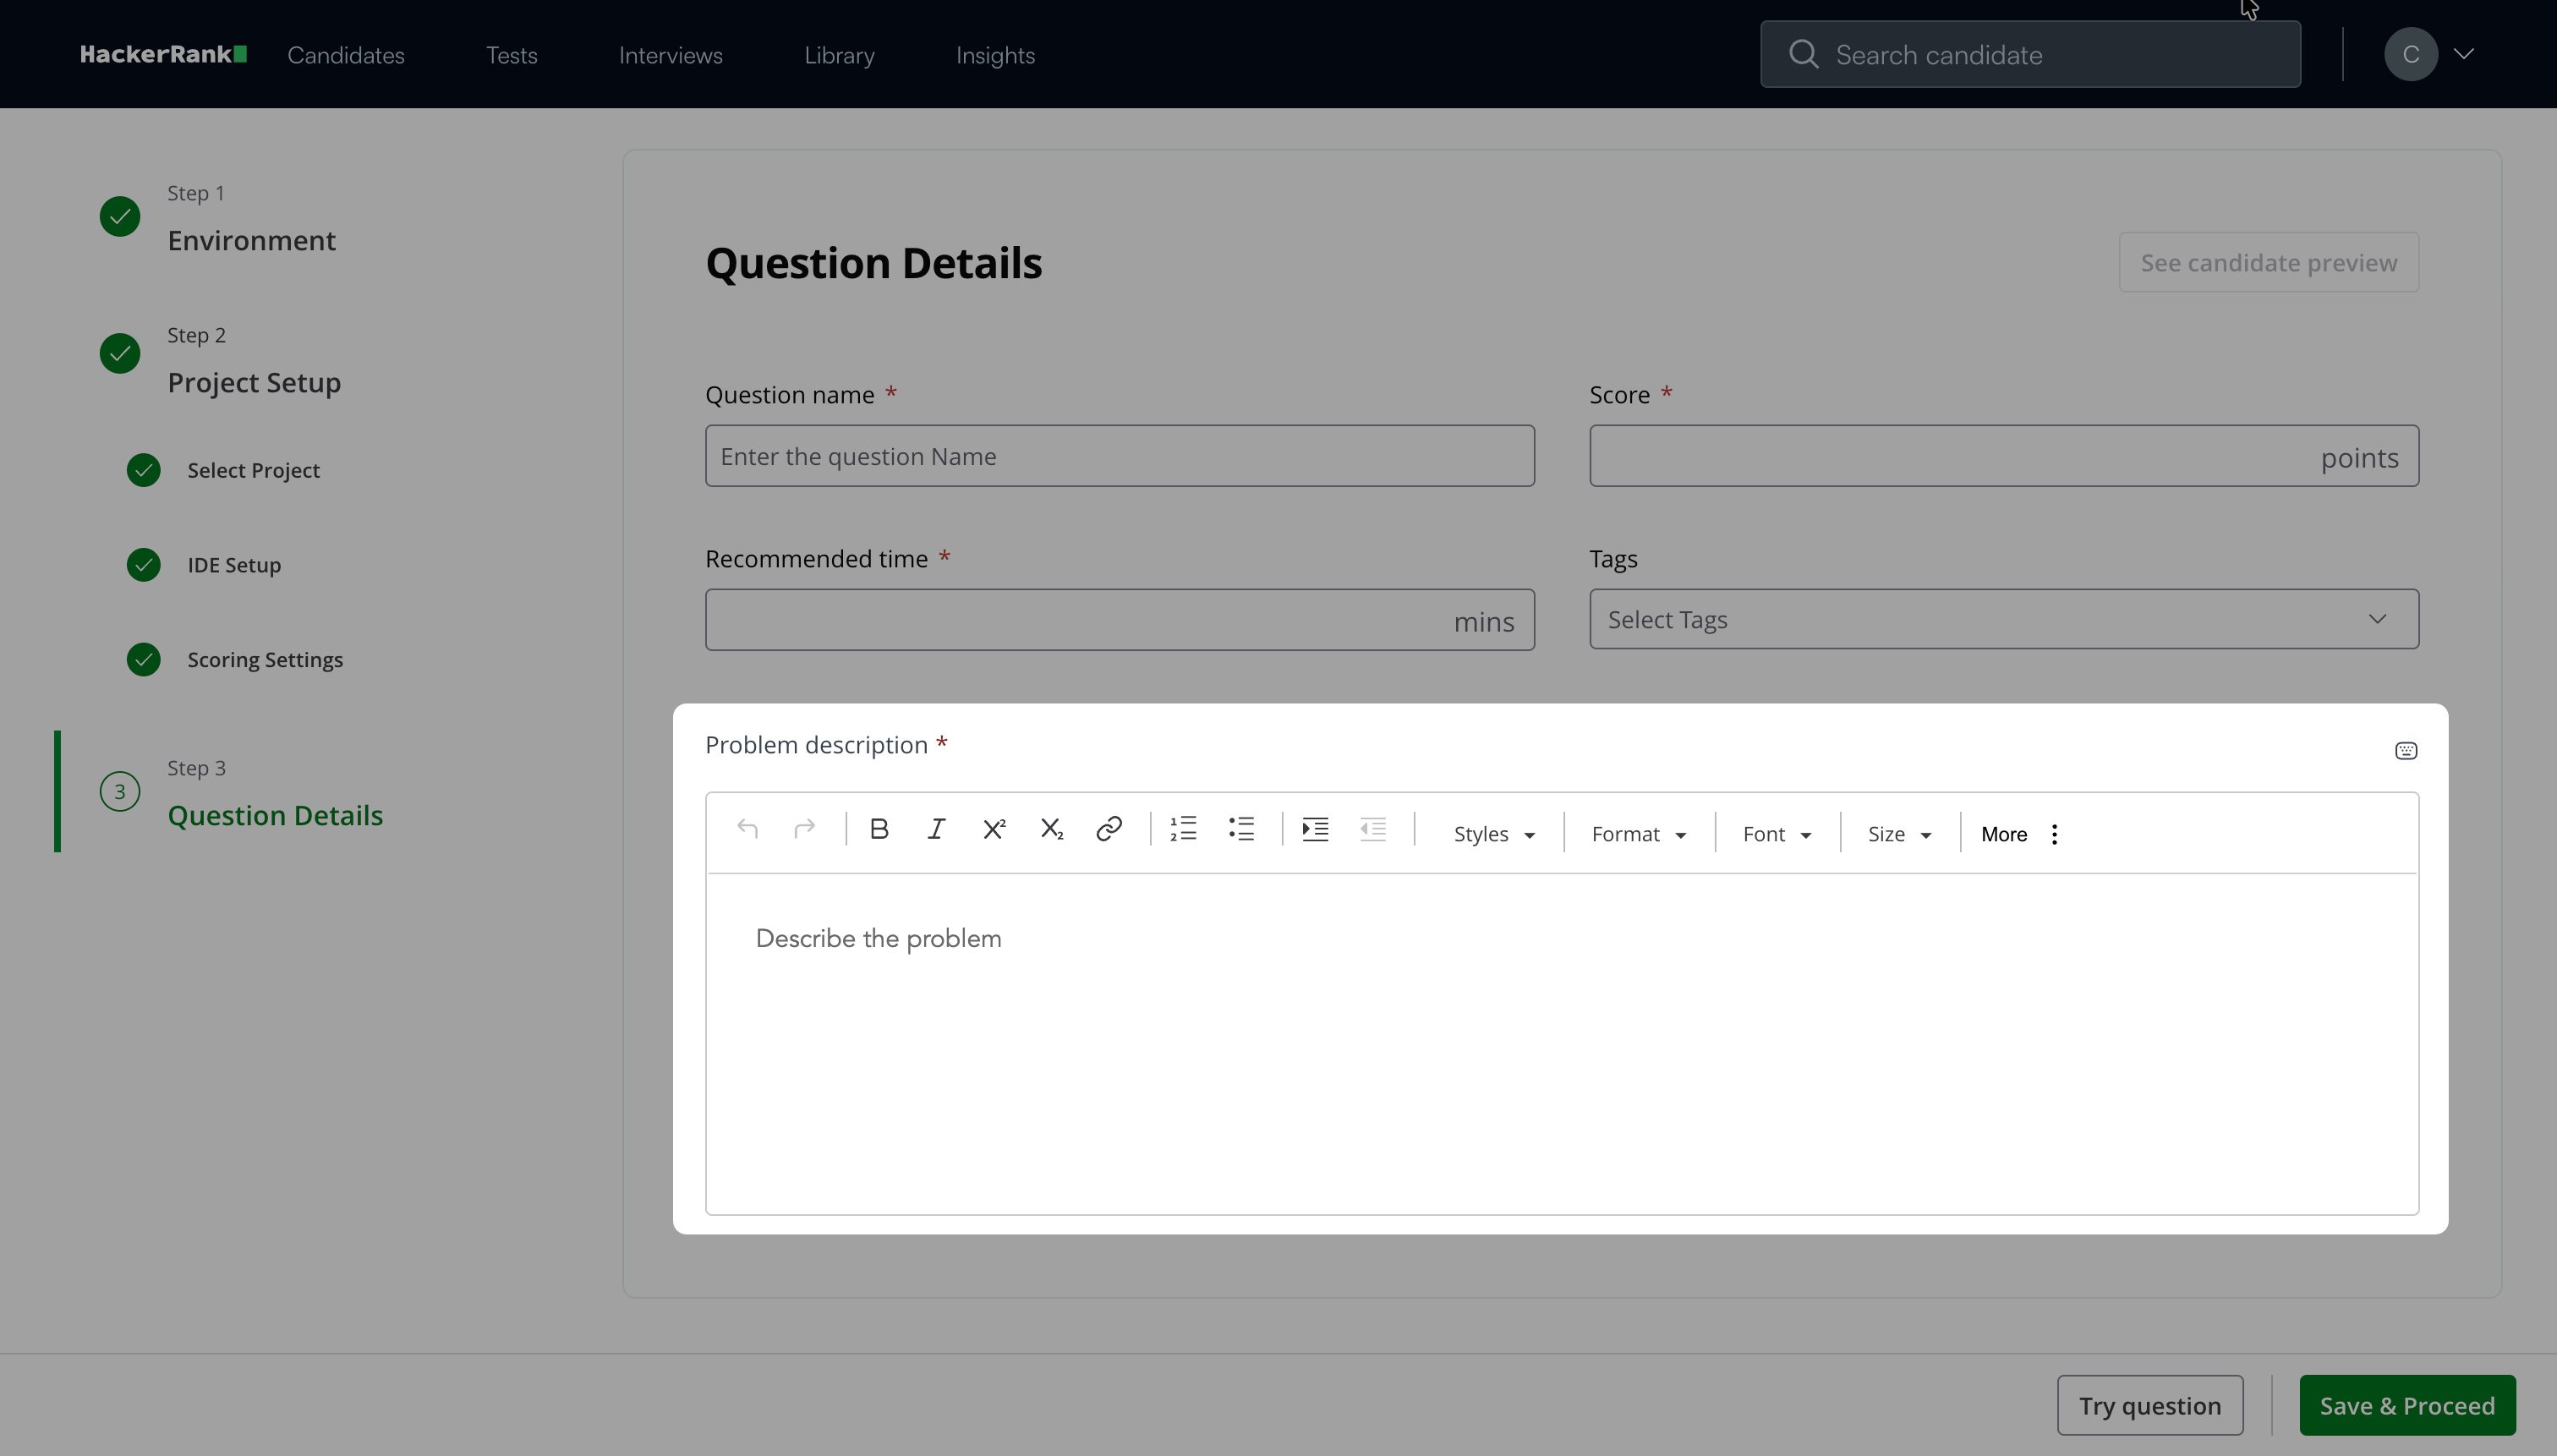Go to the Library menu item
Screen dimensions: 2557x1456
coord(839,55)
